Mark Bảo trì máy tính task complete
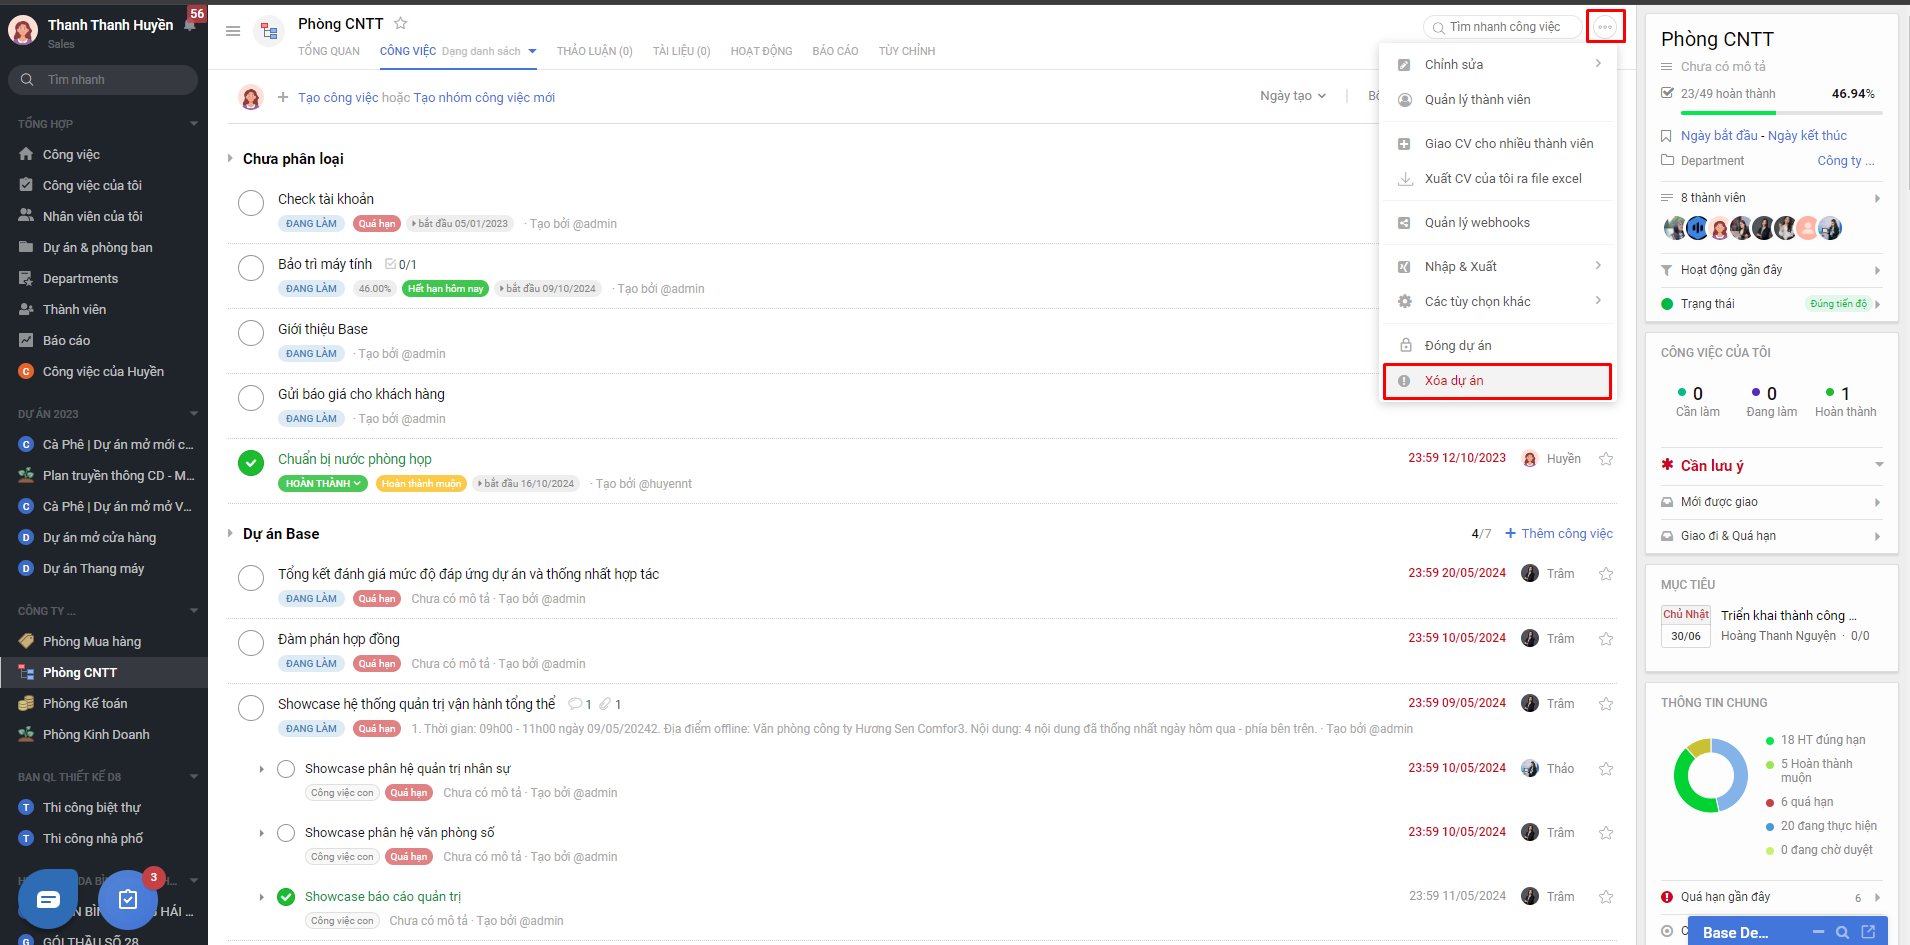Screen dimensions: 1910x945 point(251,268)
